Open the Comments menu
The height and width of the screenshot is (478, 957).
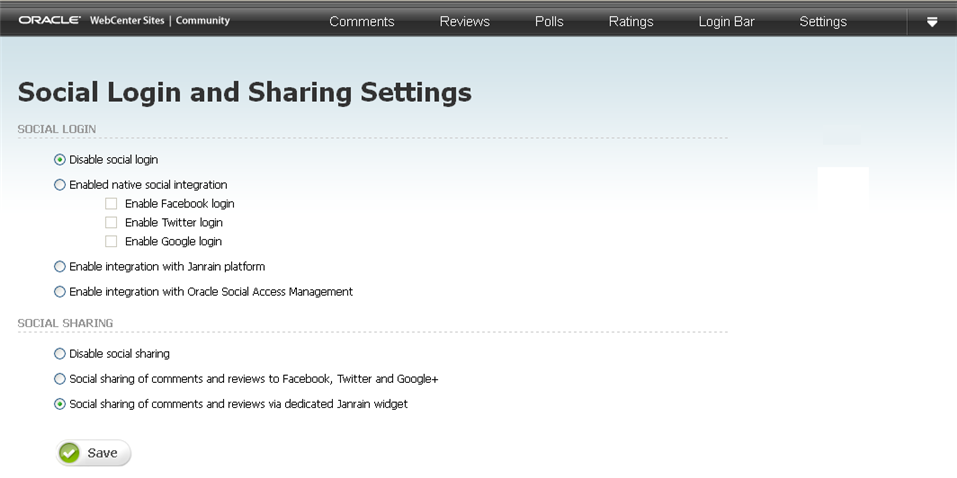click(361, 22)
